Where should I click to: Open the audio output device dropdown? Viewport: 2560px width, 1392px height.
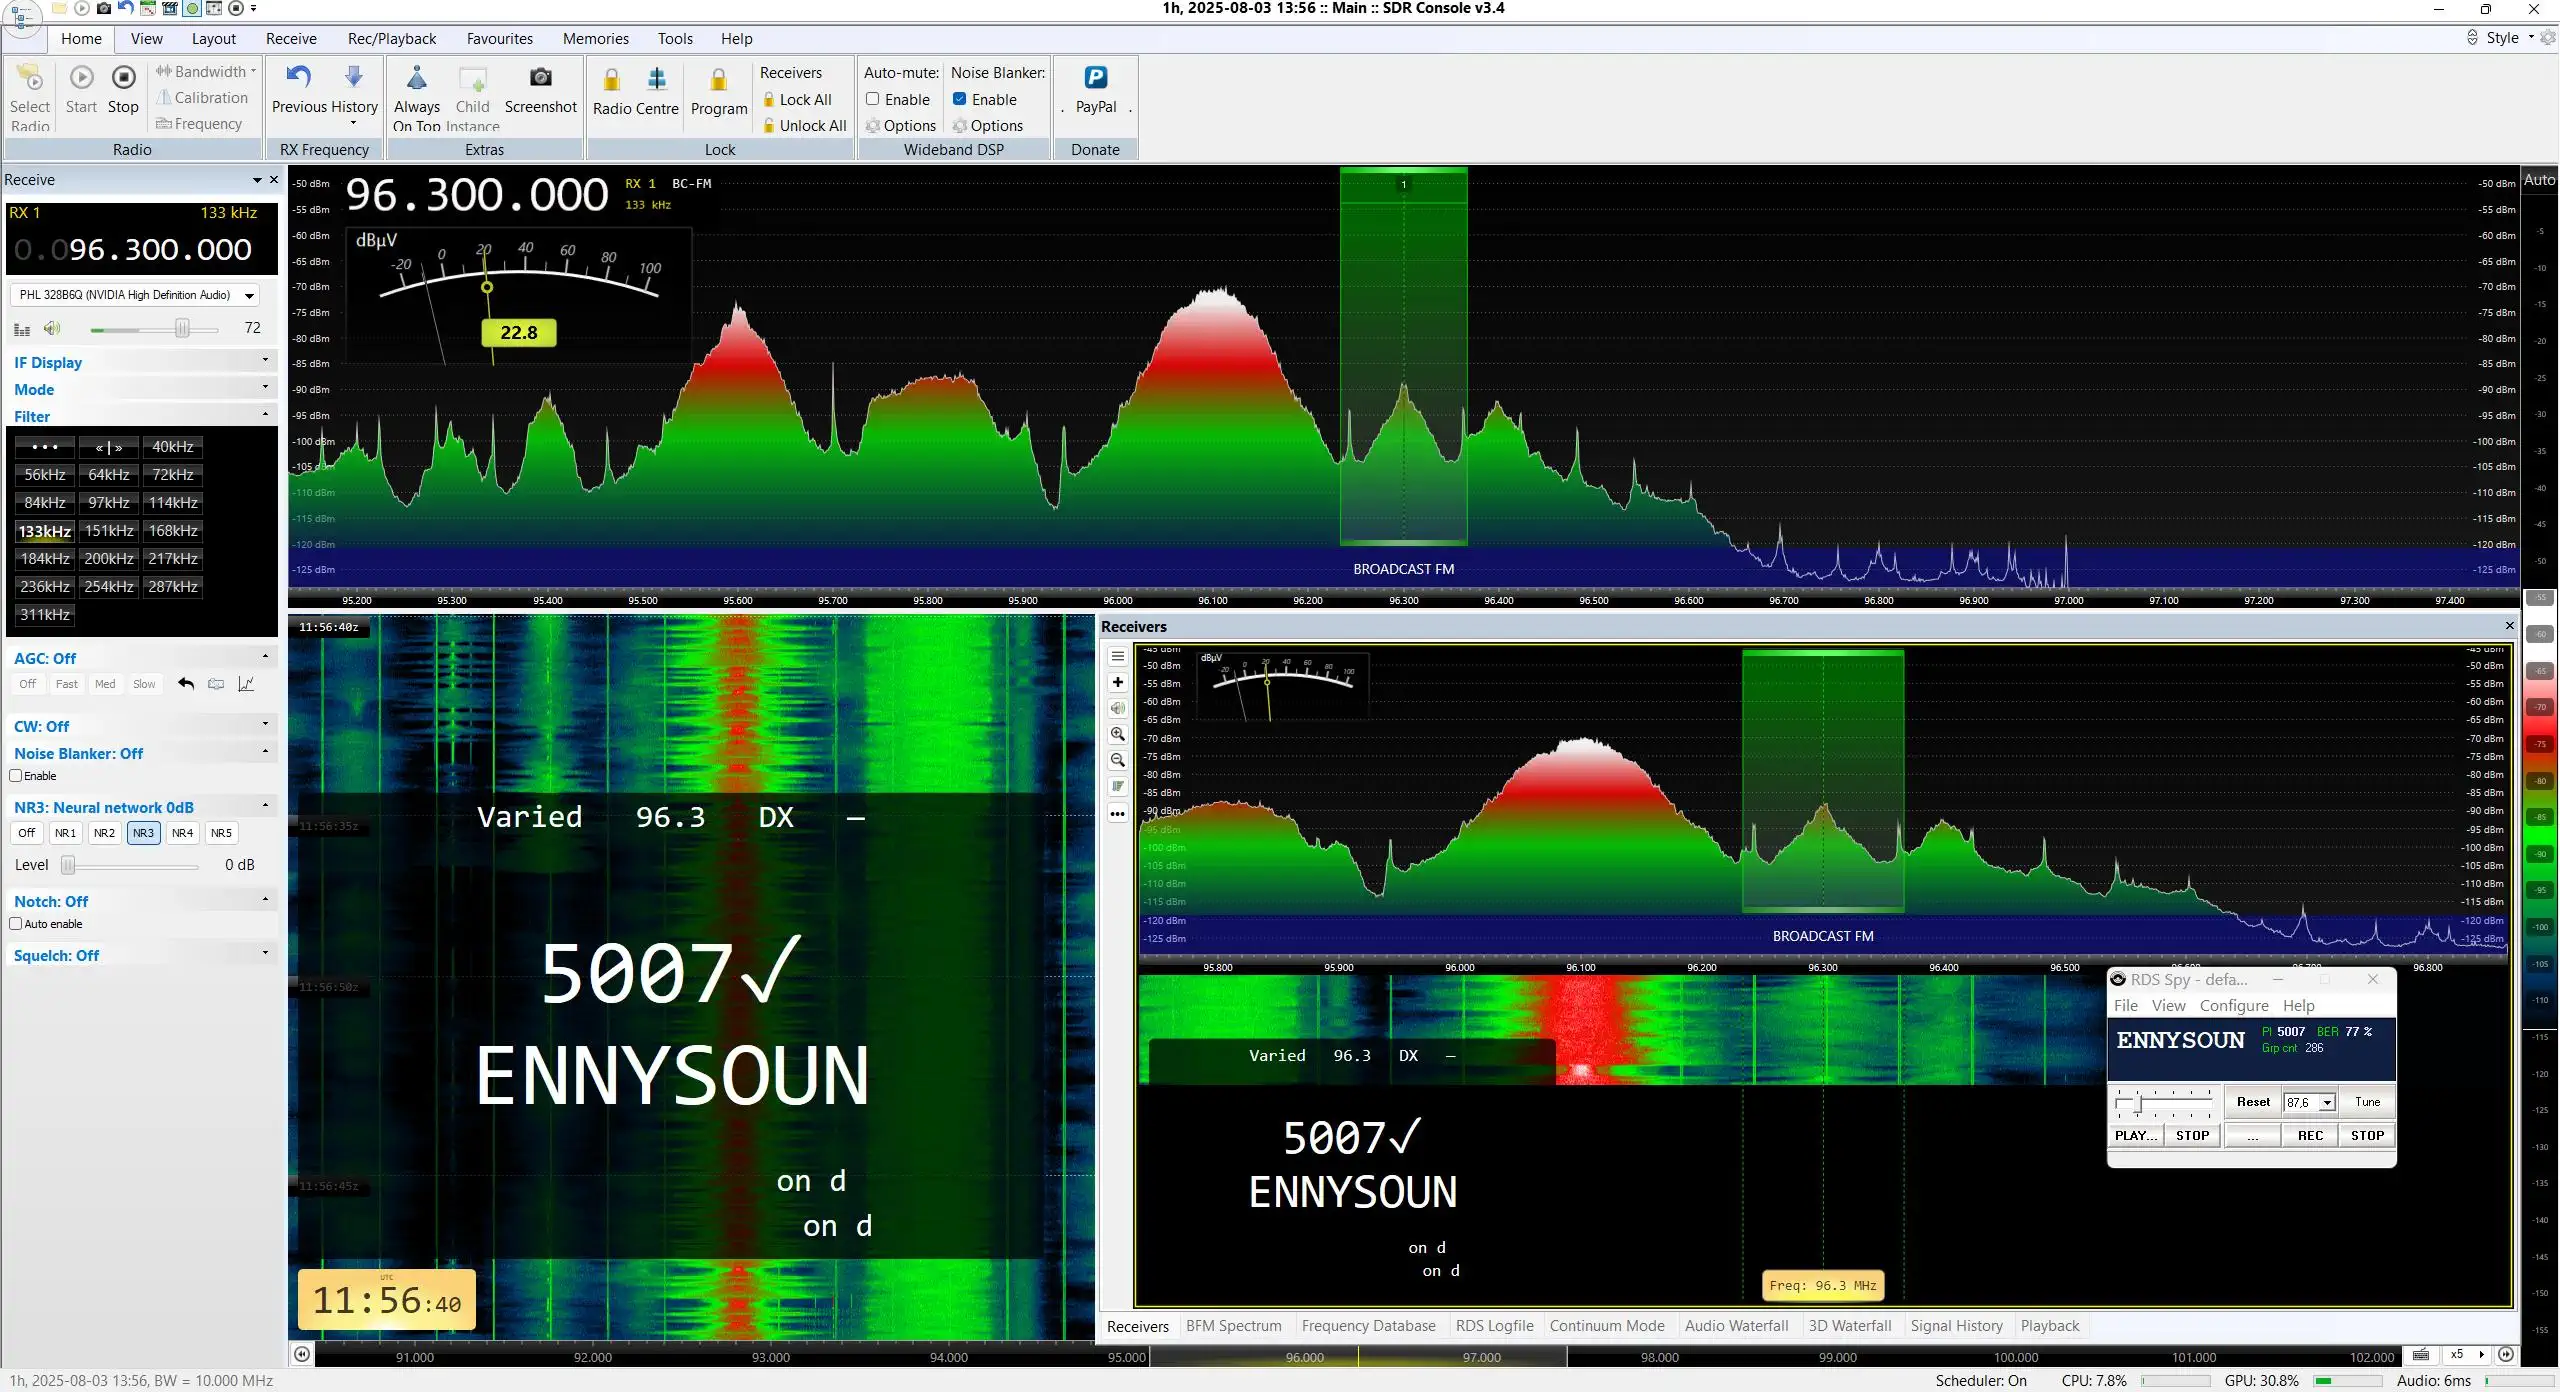pos(249,295)
